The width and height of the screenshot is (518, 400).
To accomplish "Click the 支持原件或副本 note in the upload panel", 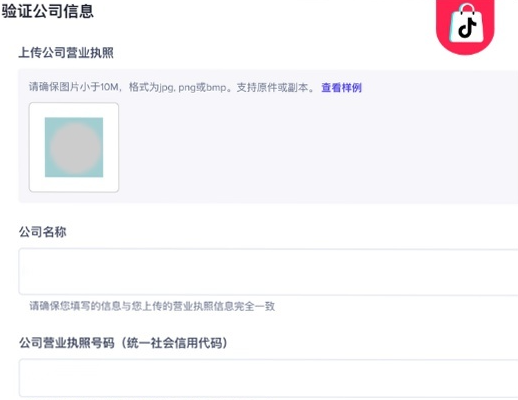I will pos(275,88).
